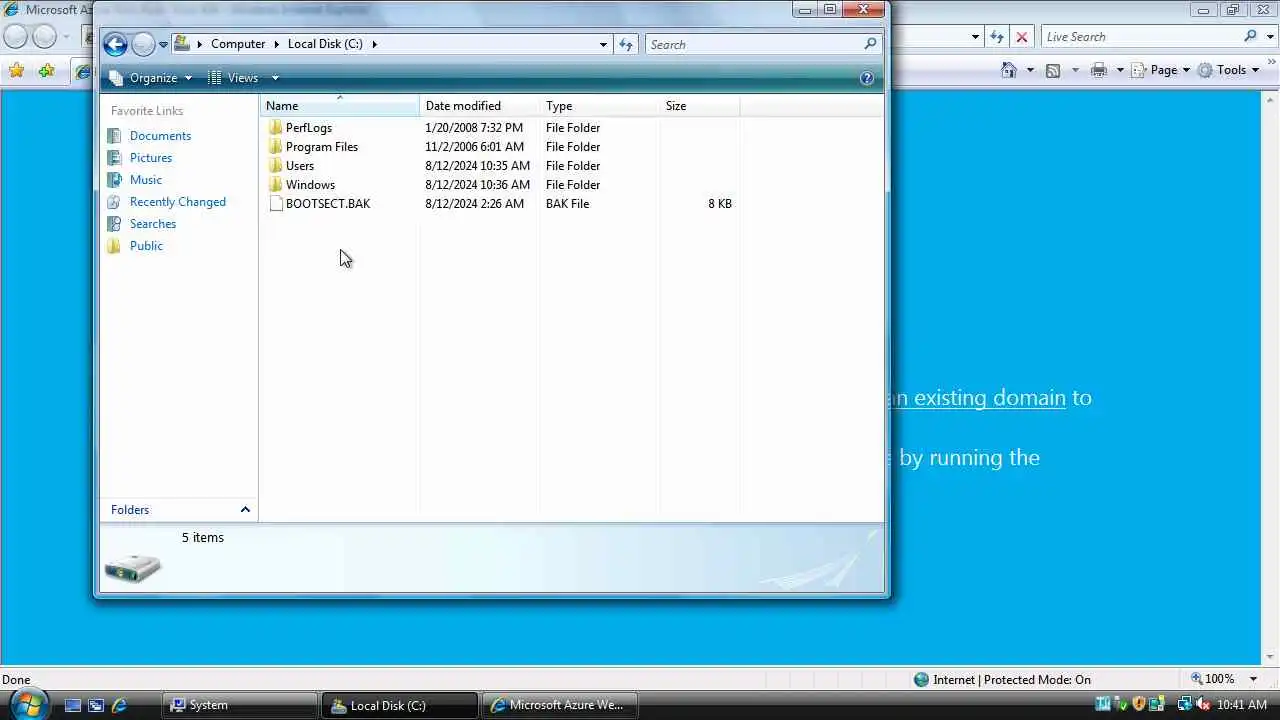Switch to the Microsoft Azure taskbar button
The height and width of the screenshot is (720, 1280).
[559, 705]
